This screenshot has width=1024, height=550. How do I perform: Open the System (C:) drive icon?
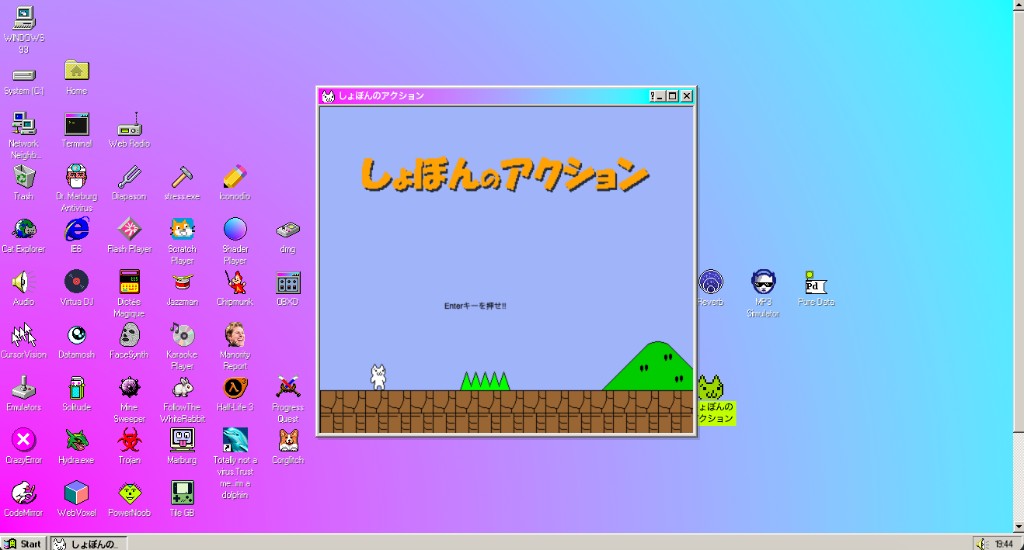24,74
